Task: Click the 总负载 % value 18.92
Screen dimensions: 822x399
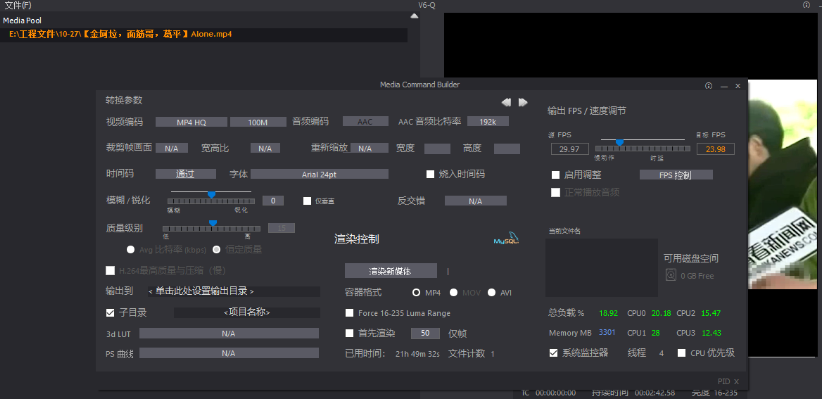Action: point(608,314)
